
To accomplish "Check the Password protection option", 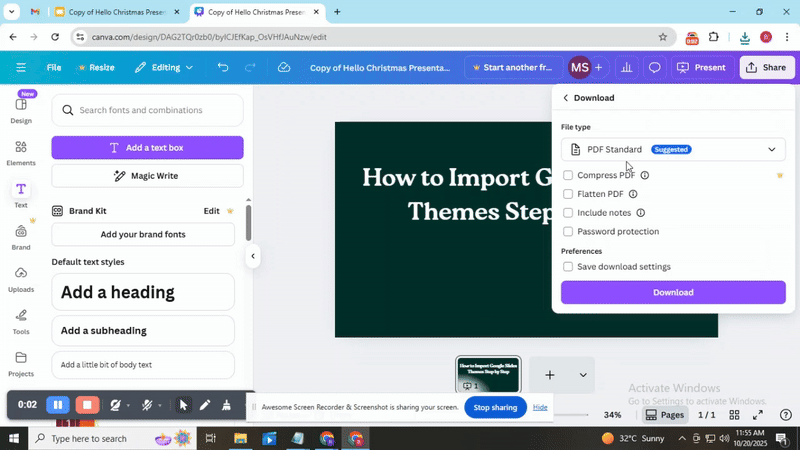I will coord(568,232).
